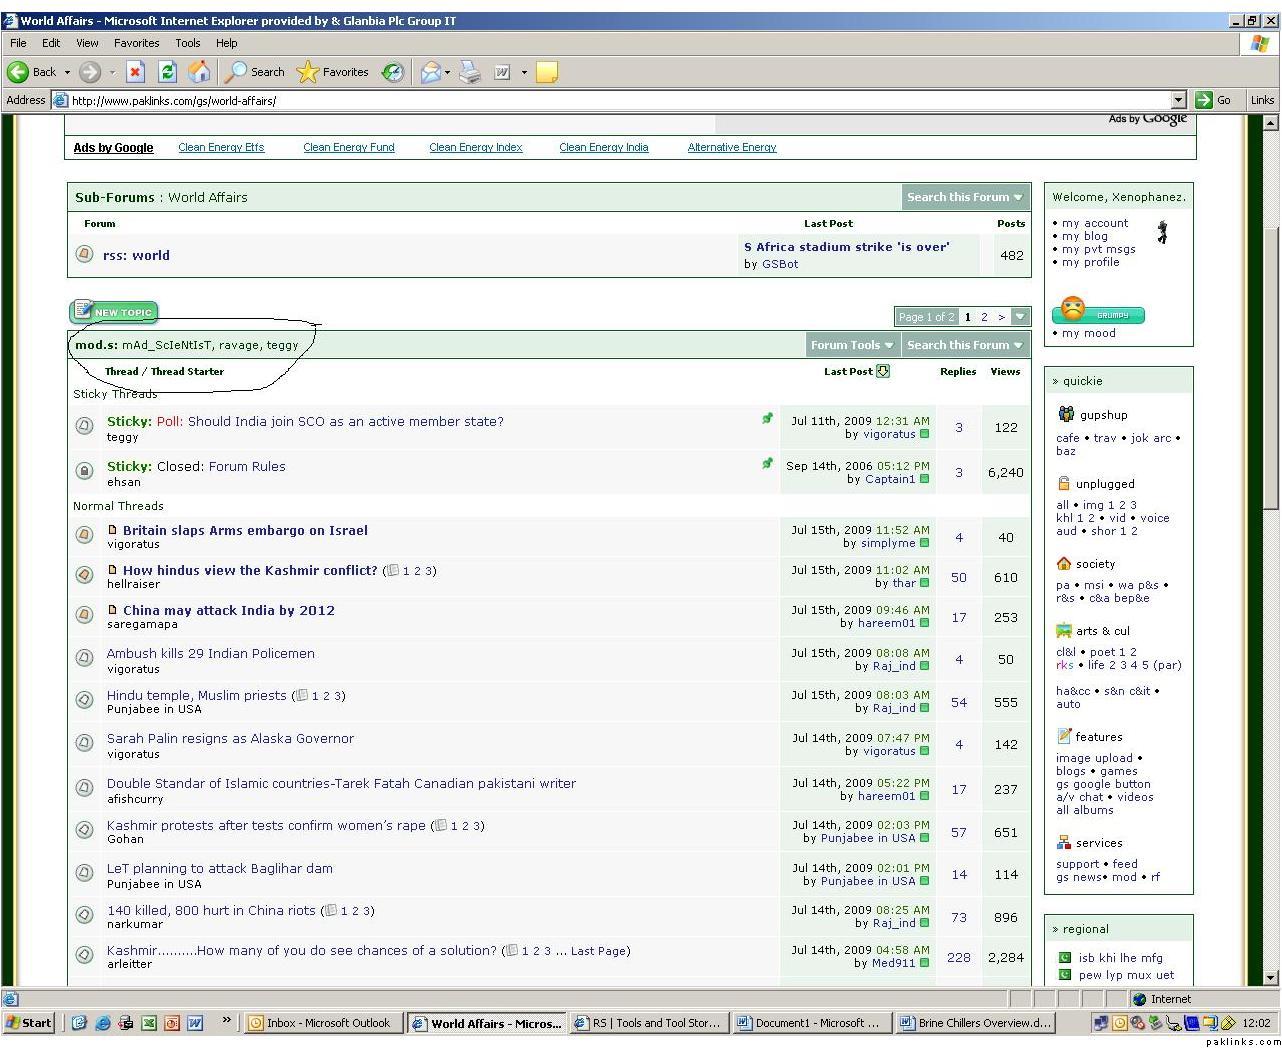Screen dimensions: 1282x1048
Task: Expand the Back button history arrow
Action: click(67, 72)
